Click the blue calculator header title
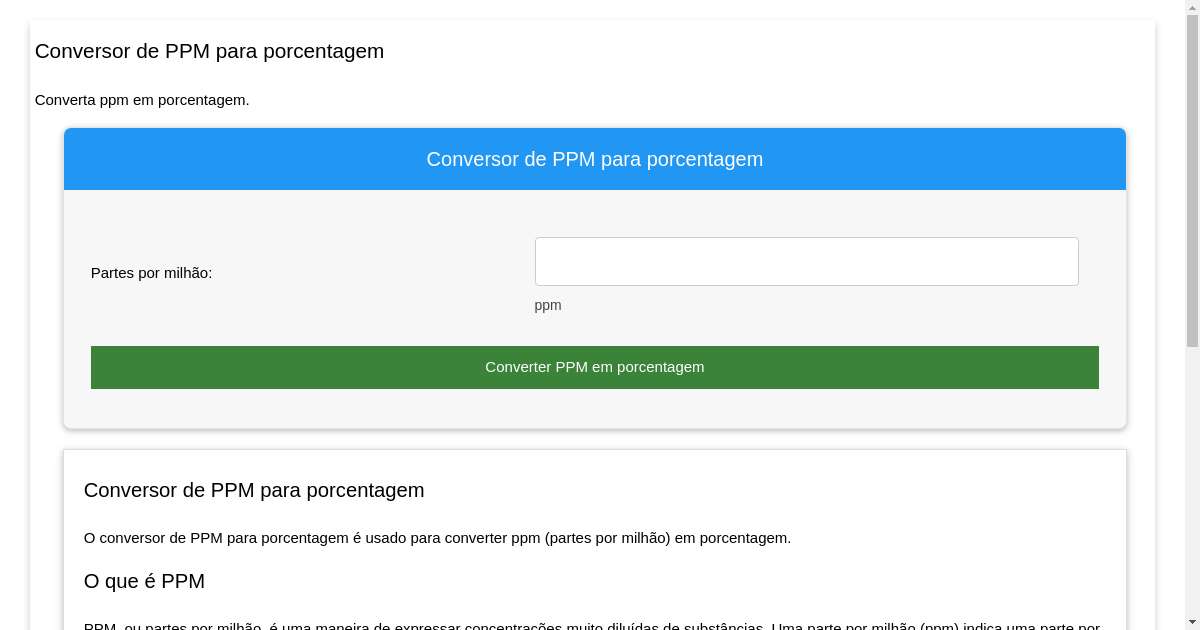The height and width of the screenshot is (630, 1200). click(x=594, y=159)
